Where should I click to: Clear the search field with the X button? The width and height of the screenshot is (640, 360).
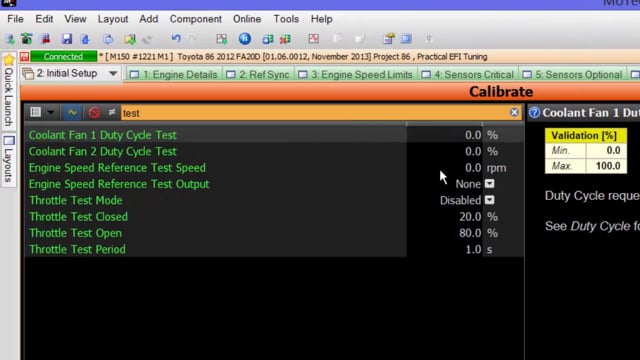coord(514,112)
